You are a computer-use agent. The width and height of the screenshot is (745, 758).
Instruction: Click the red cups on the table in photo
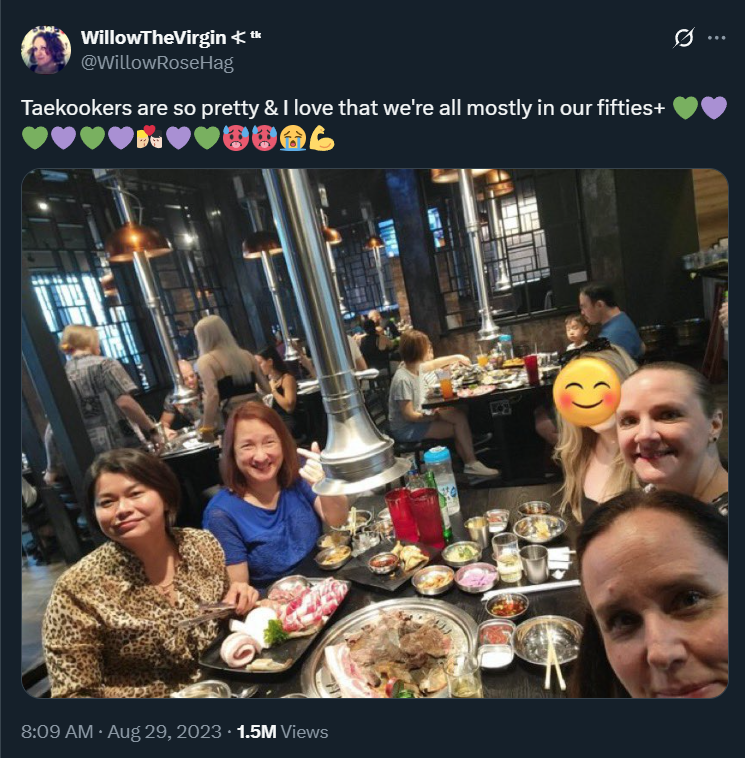418,516
